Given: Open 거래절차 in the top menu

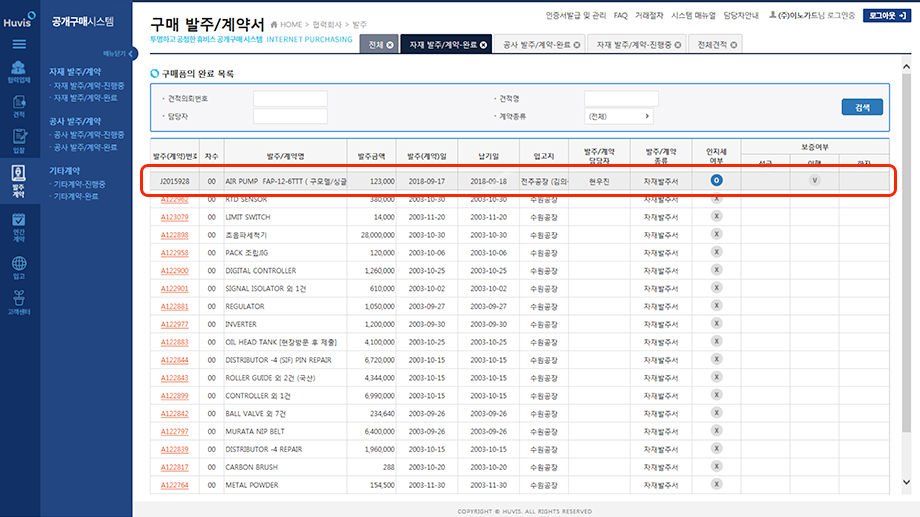Looking at the screenshot, I should pyautogui.click(x=649, y=16).
